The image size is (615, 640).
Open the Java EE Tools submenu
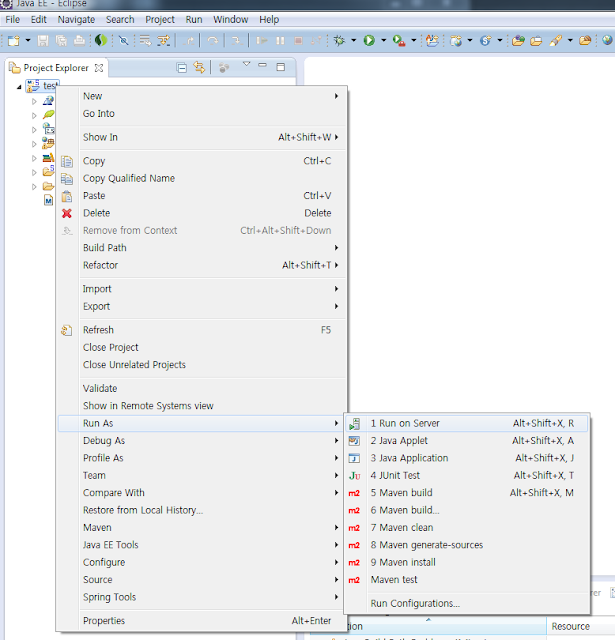point(202,545)
